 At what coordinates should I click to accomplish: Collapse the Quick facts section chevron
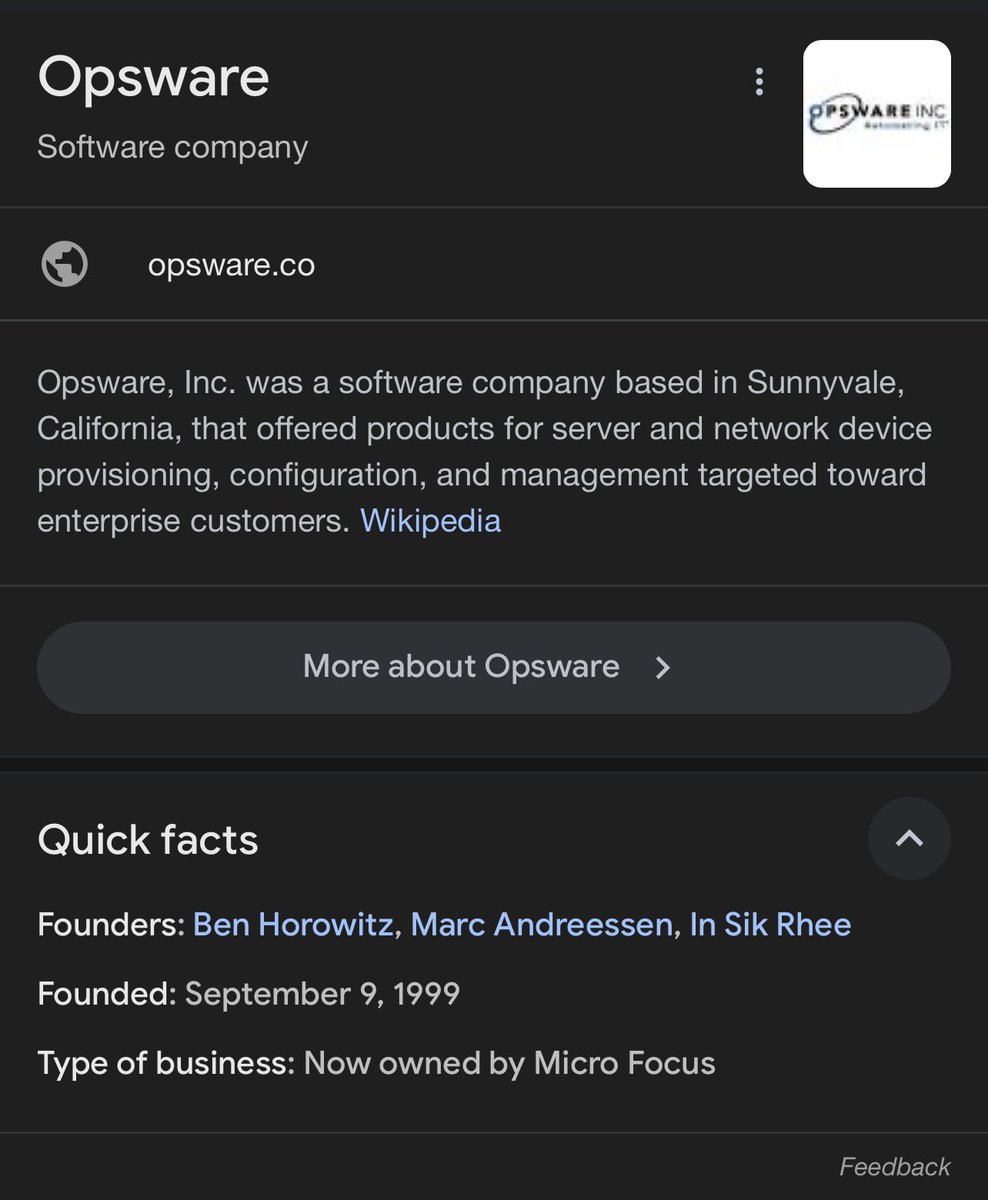(909, 839)
